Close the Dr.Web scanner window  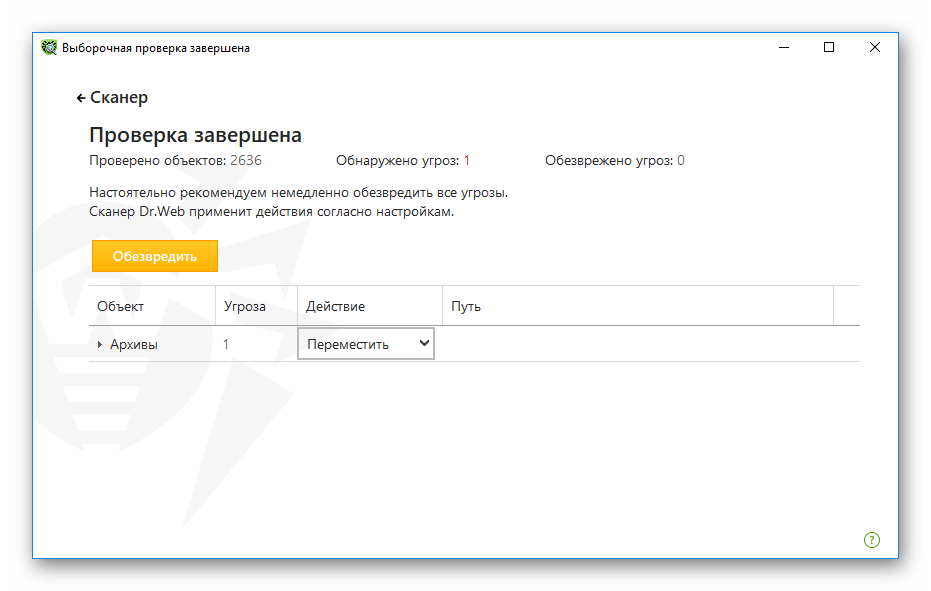pyautogui.click(x=874, y=48)
